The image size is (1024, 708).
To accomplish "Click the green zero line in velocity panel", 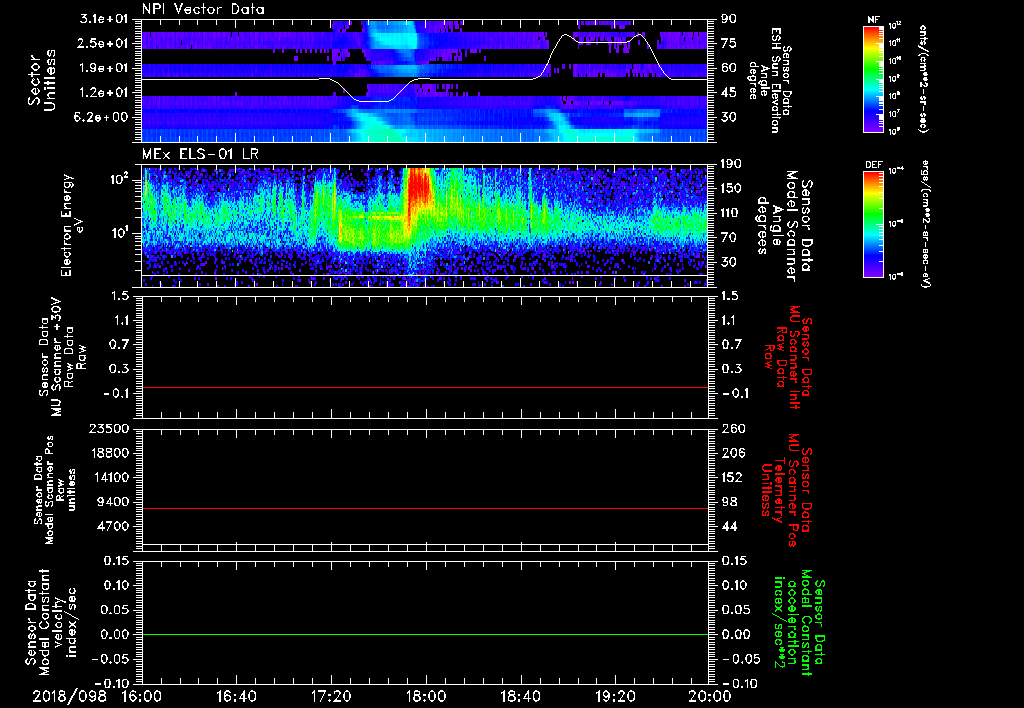I will 425,634.
